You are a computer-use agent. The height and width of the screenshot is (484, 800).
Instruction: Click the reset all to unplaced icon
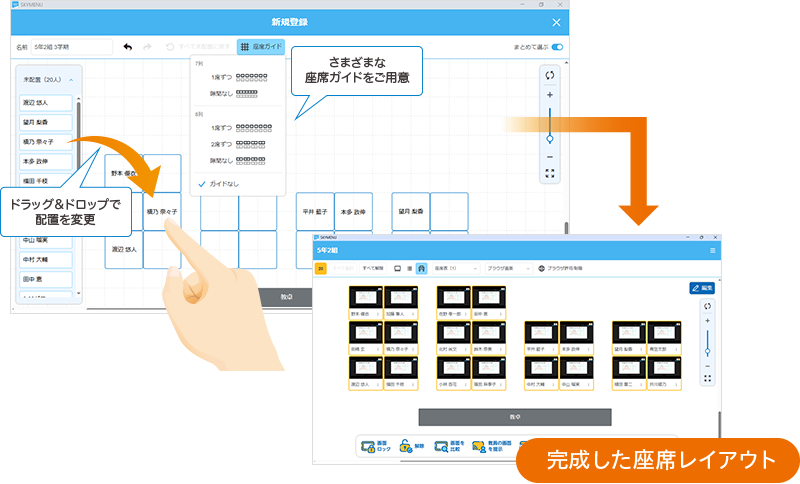(170, 47)
